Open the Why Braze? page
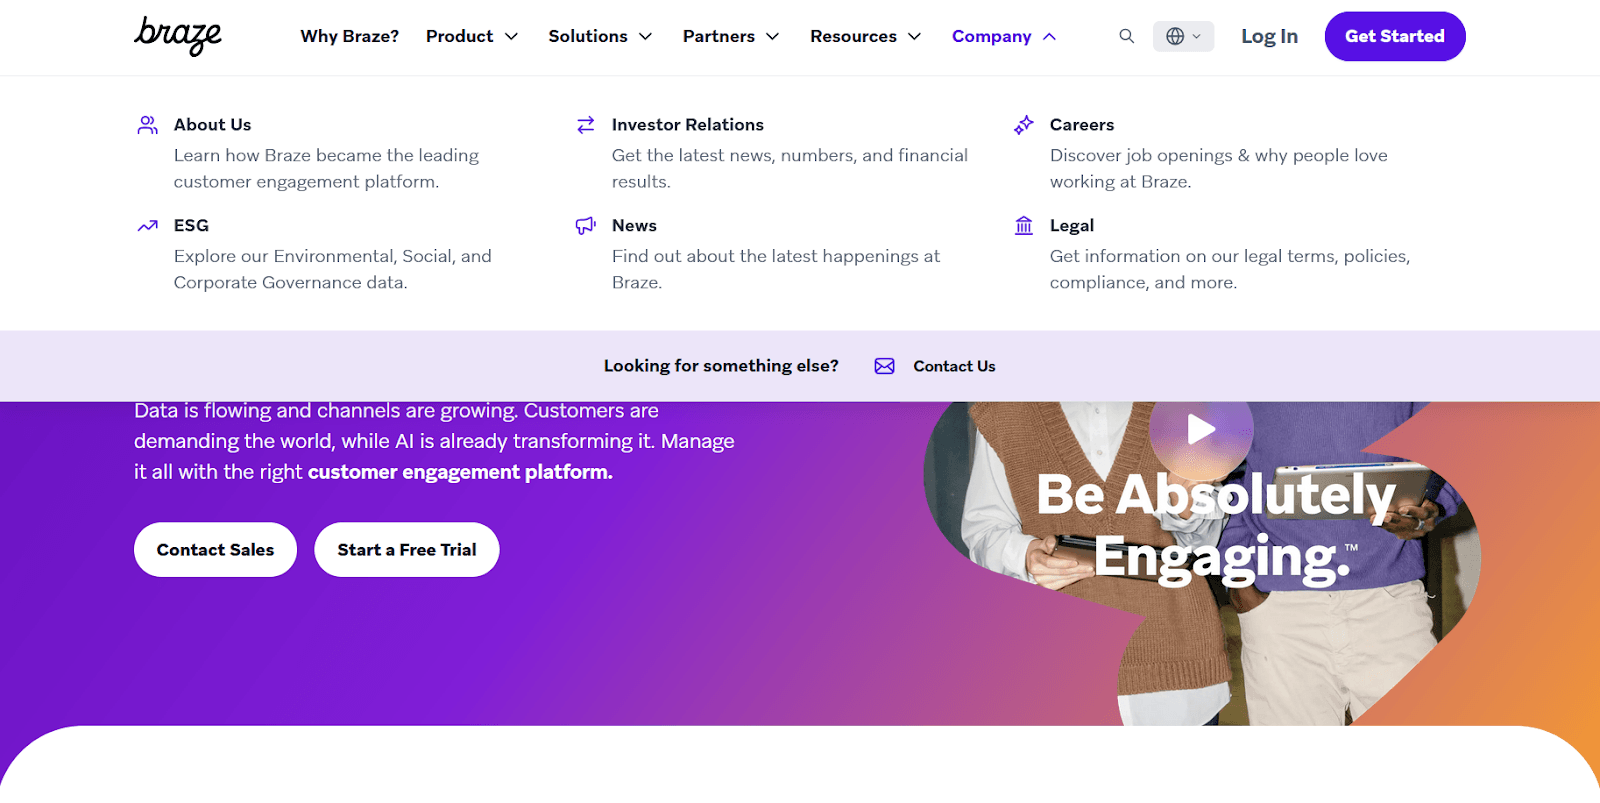This screenshot has height=803, width=1600. tap(349, 36)
